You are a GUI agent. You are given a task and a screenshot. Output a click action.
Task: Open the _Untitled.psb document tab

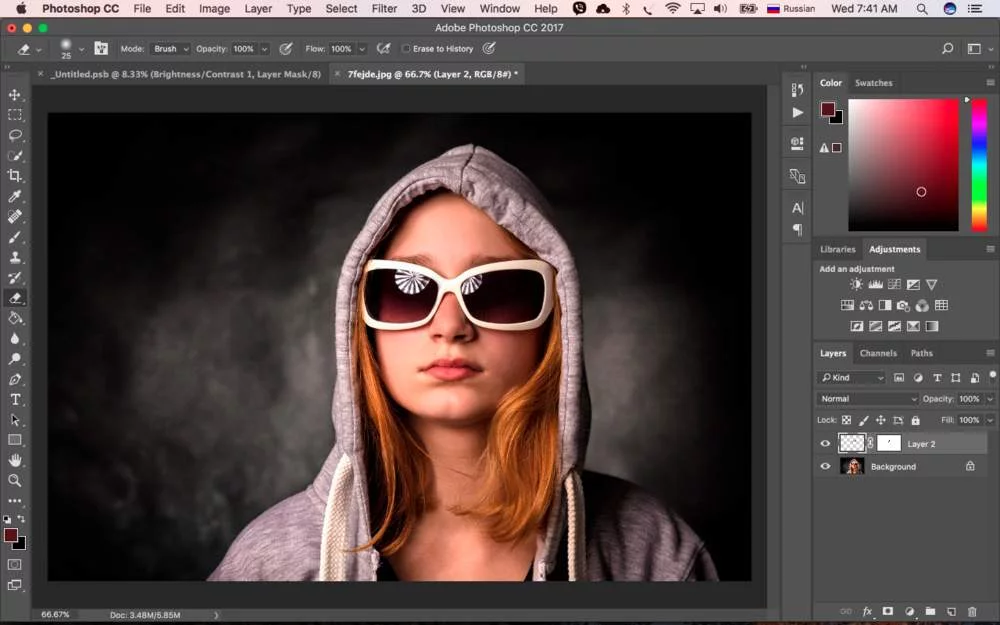tap(186, 75)
